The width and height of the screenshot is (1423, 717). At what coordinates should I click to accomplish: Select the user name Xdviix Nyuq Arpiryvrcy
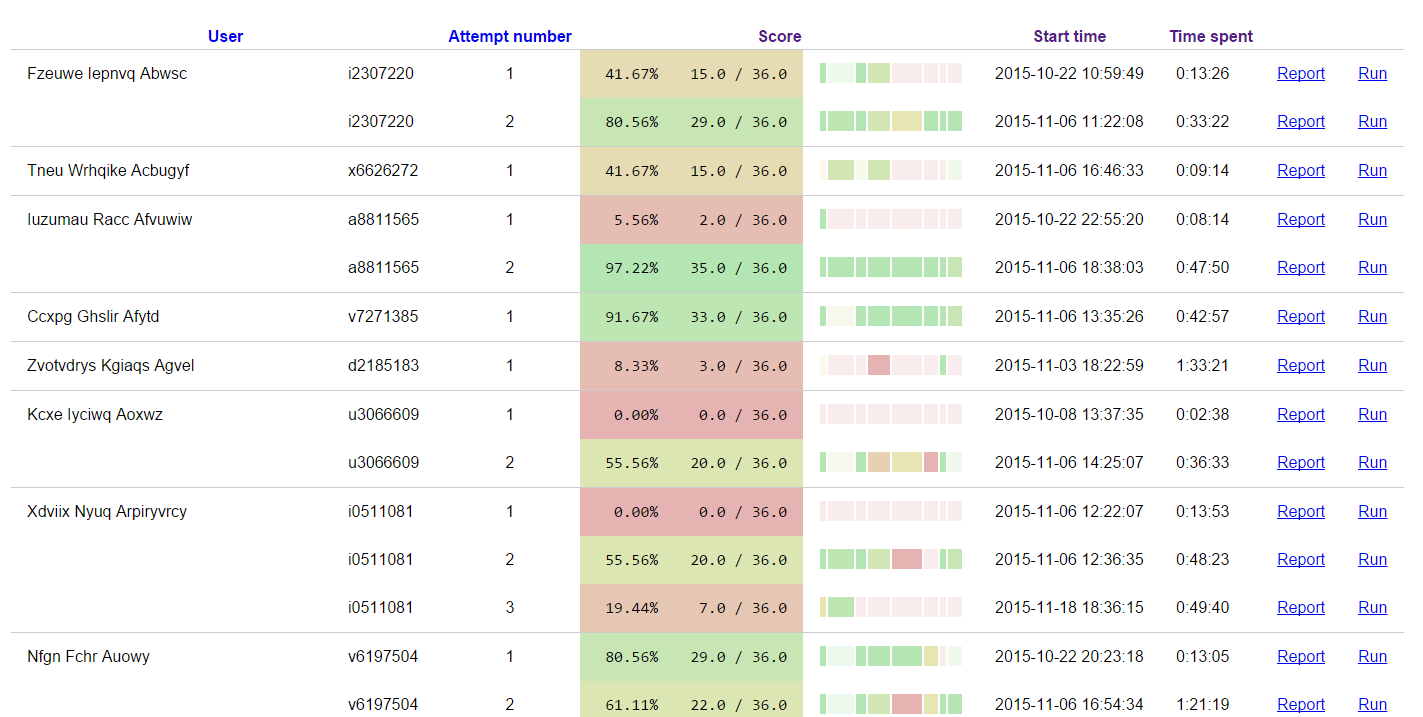(107, 512)
